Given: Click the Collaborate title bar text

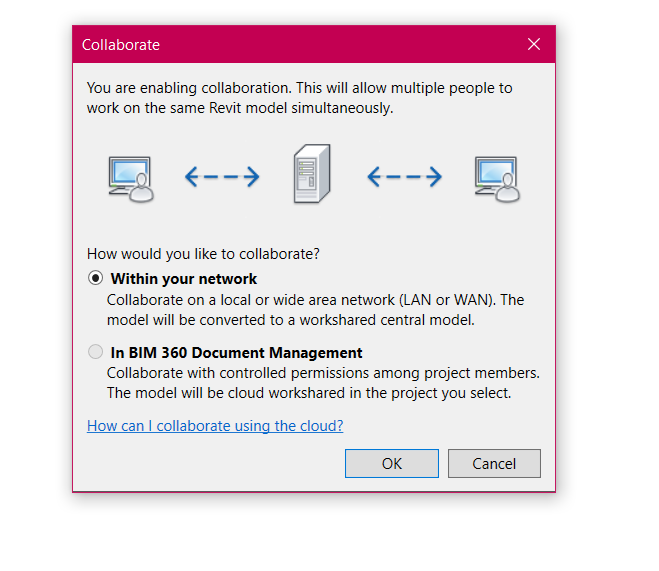Looking at the screenshot, I should coord(121,45).
